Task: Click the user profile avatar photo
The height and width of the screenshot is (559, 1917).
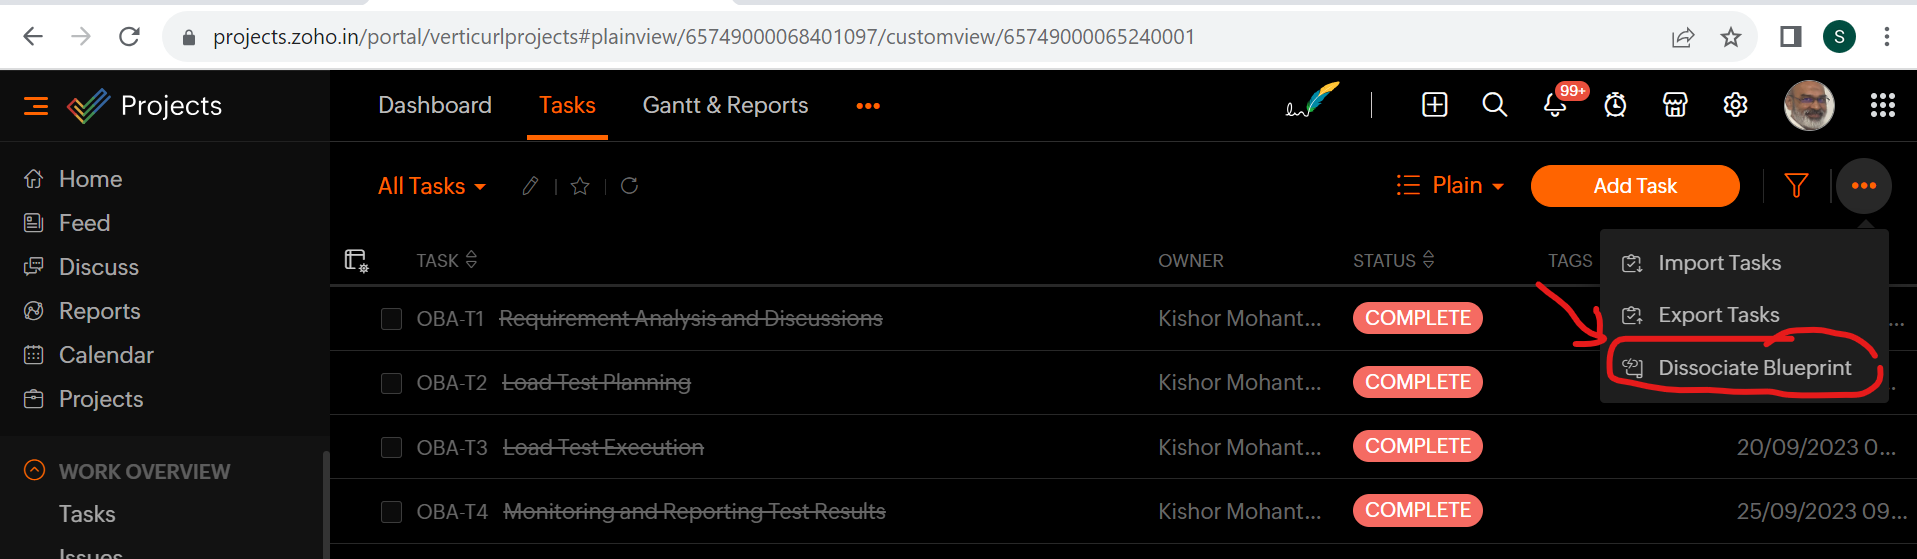Action: coord(1809,105)
